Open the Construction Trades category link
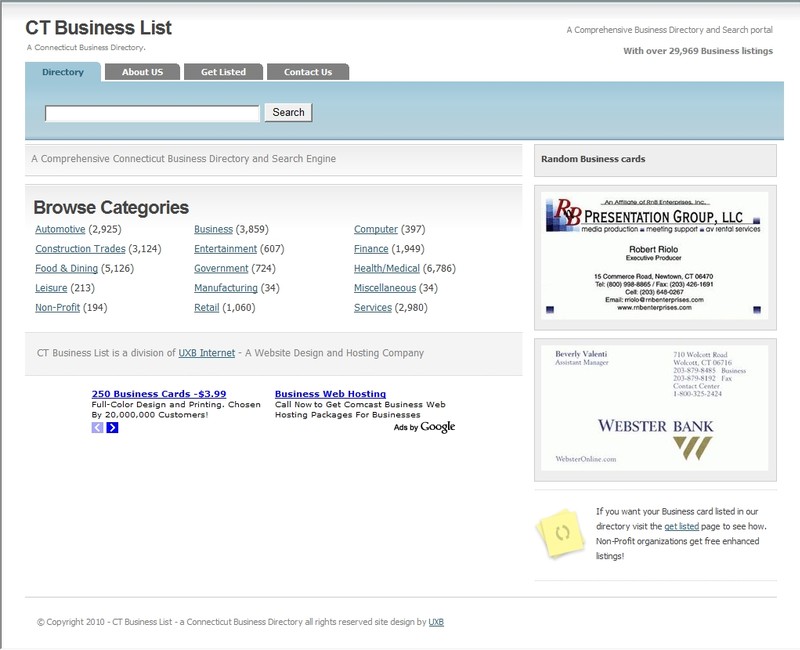 pos(80,249)
